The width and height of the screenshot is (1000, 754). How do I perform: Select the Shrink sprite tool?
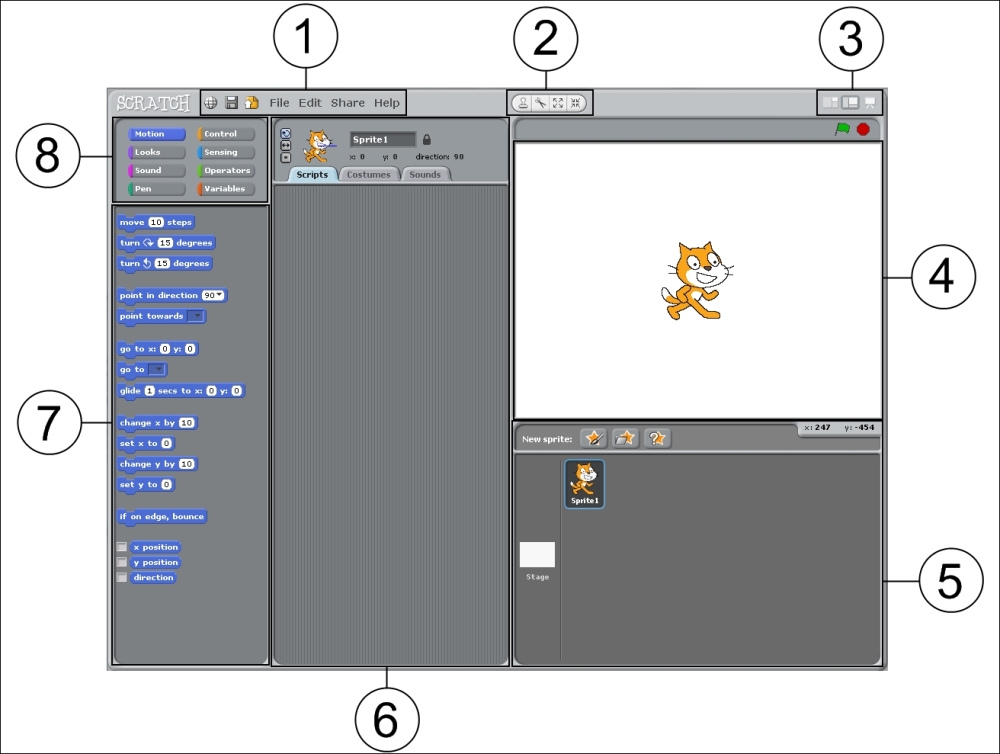(575, 103)
